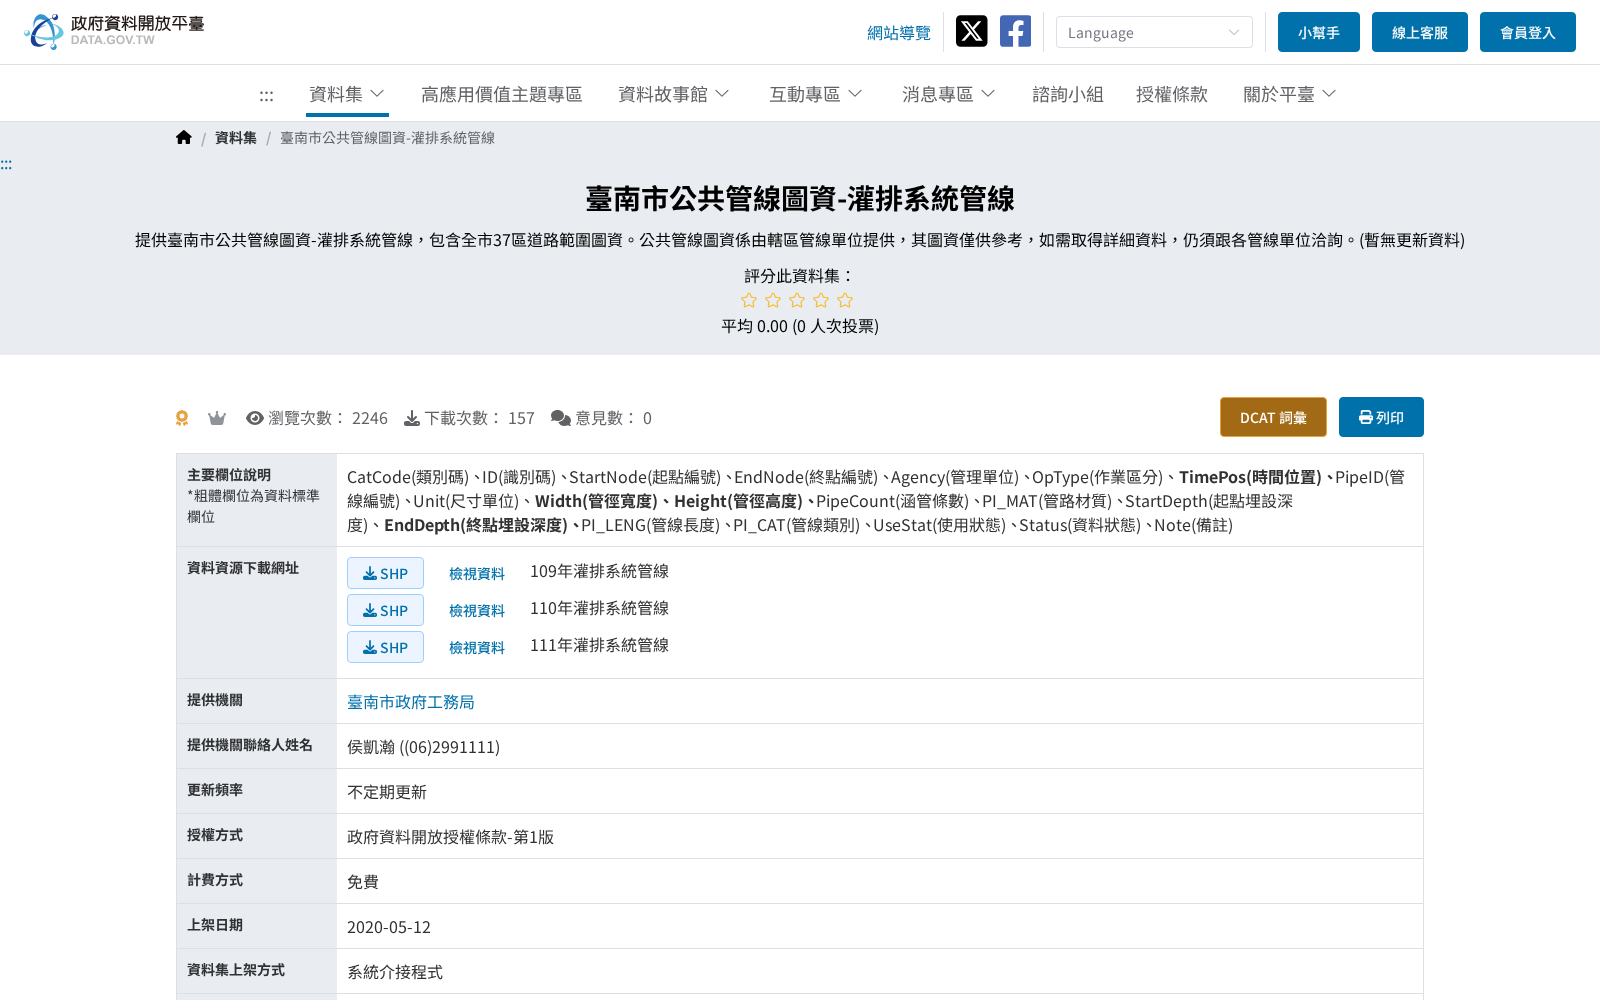Click the contact text 侯凱瀚 ((06)2991111)
Viewport: 1600px width, 1000px height.
pos(423,747)
